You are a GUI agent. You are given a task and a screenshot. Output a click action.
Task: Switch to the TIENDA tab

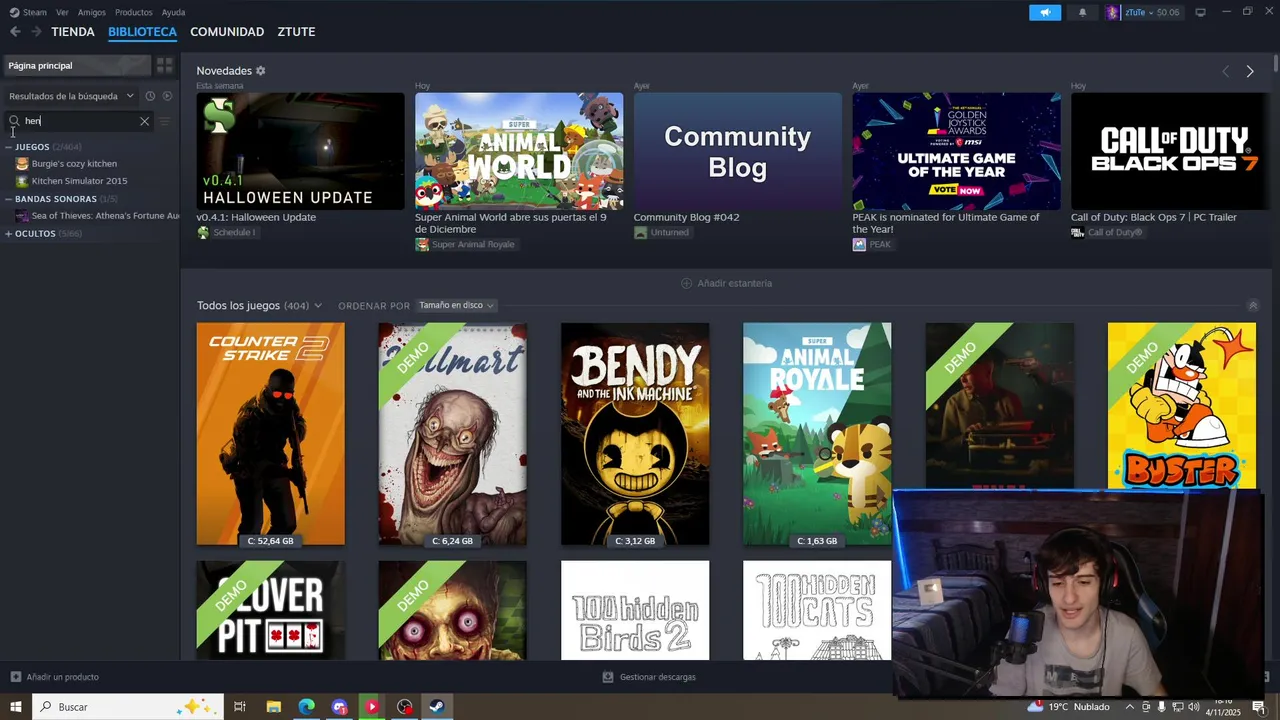[x=73, y=32]
